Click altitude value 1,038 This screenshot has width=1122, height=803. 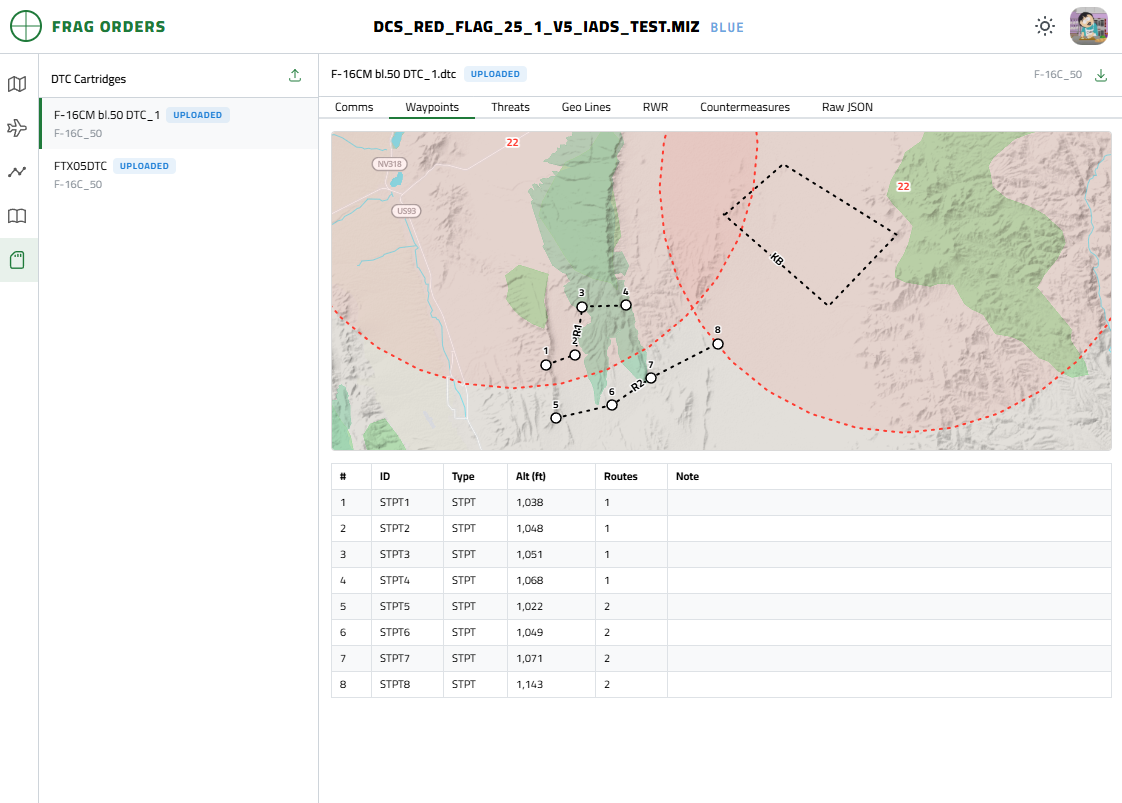530,502
